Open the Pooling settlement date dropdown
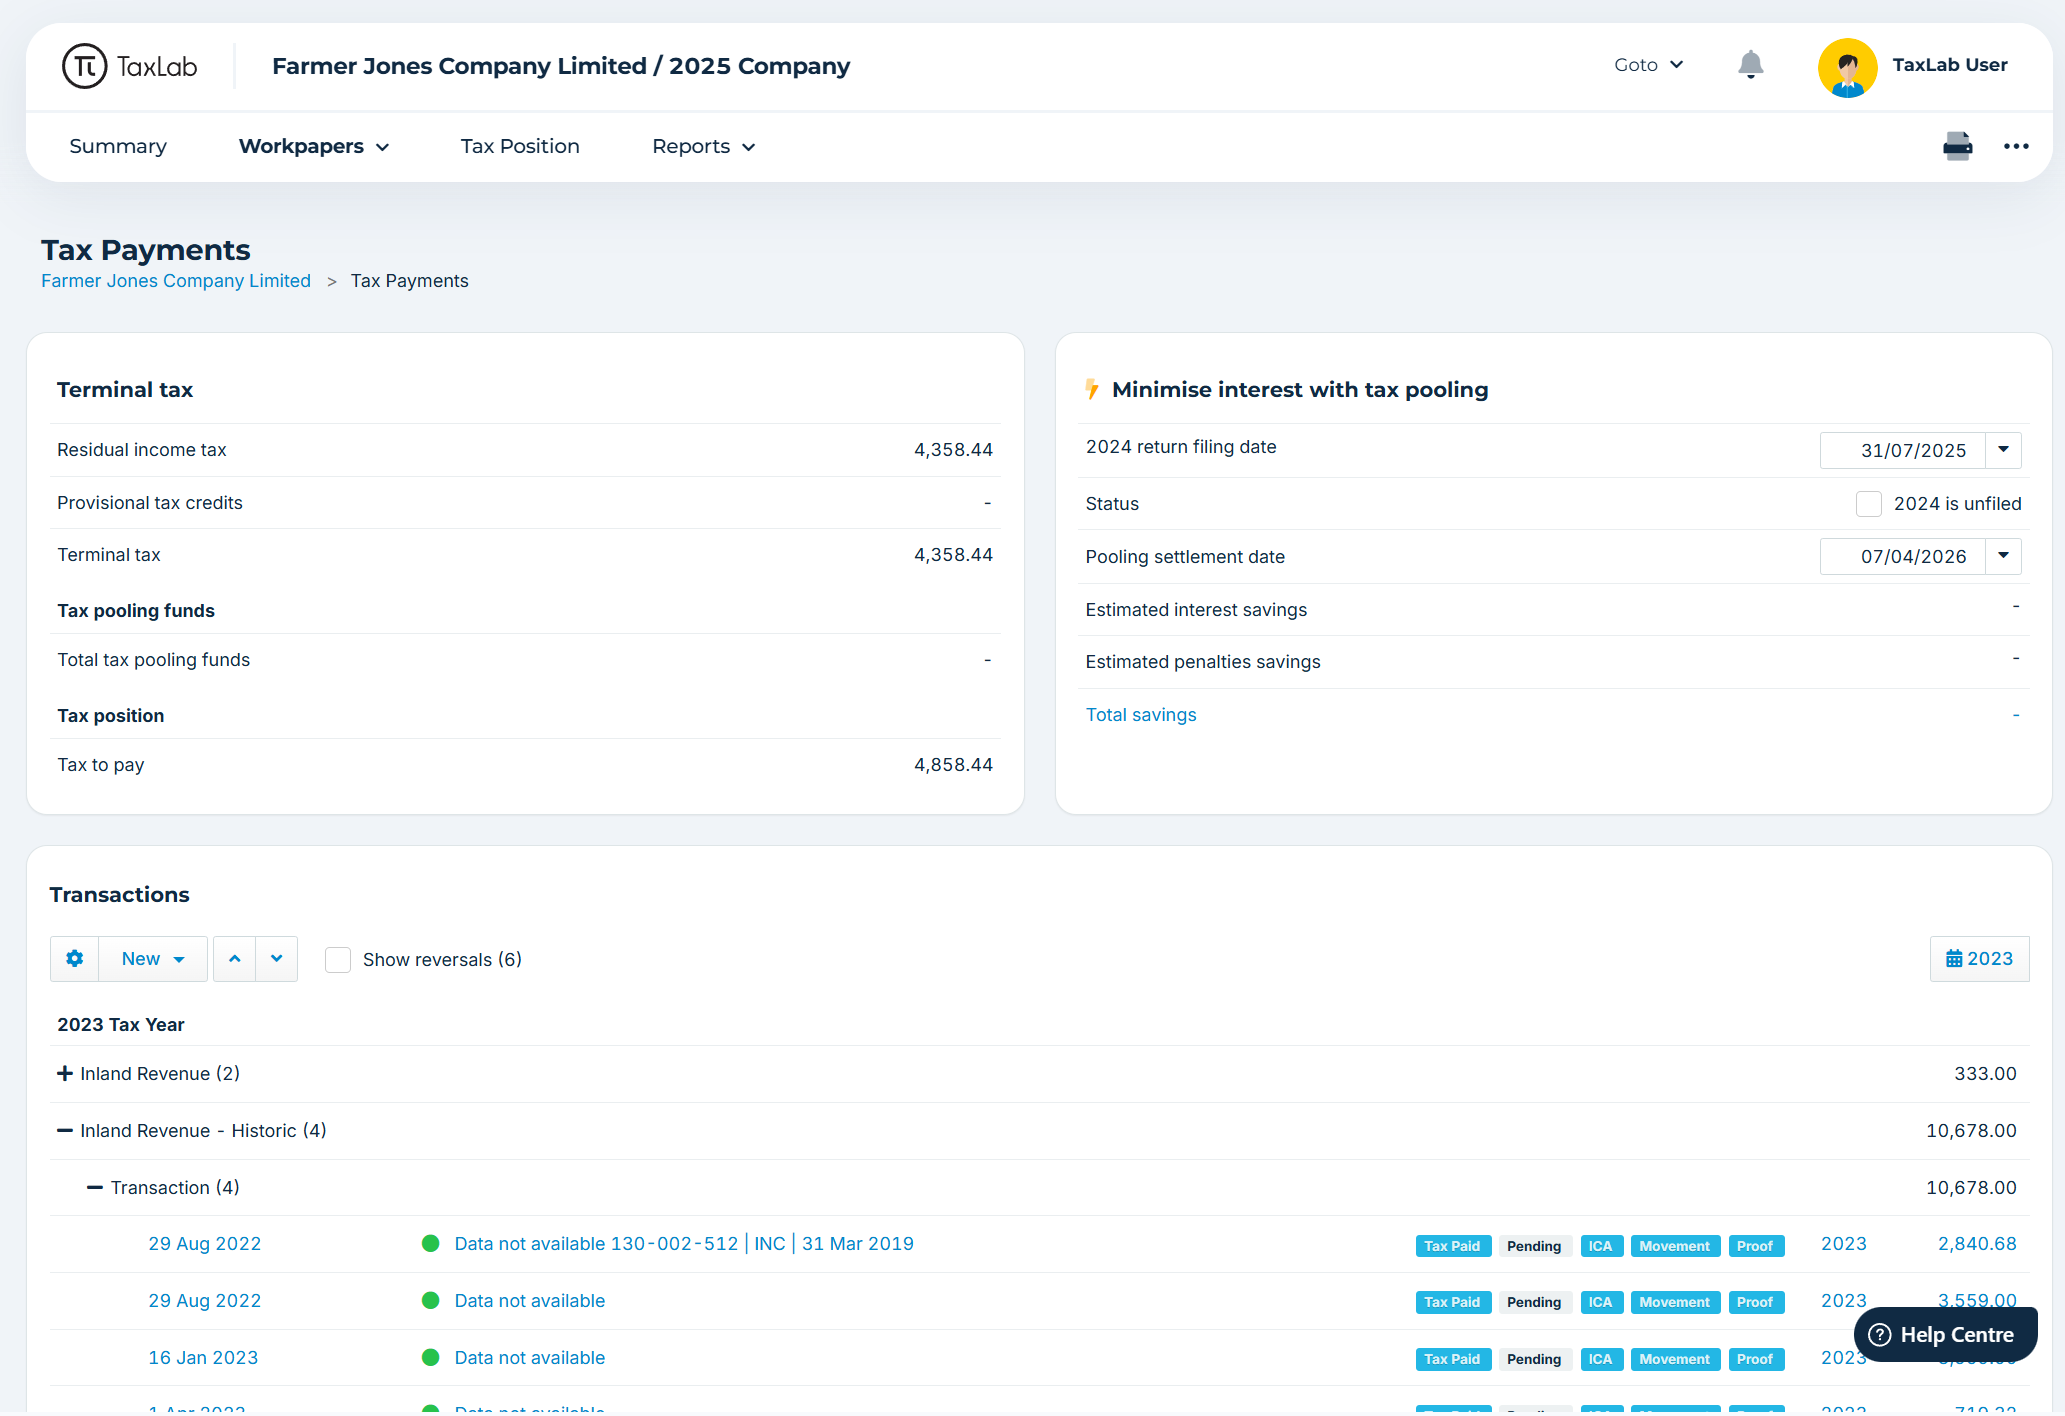Image resolution: width=2065 pixels, height=1416 pixels. click(x=2003, y=556)
